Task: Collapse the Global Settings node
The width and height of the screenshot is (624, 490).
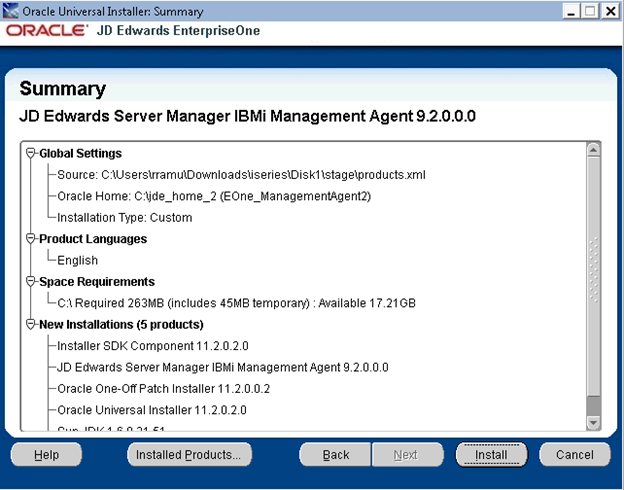Action: 31,153
